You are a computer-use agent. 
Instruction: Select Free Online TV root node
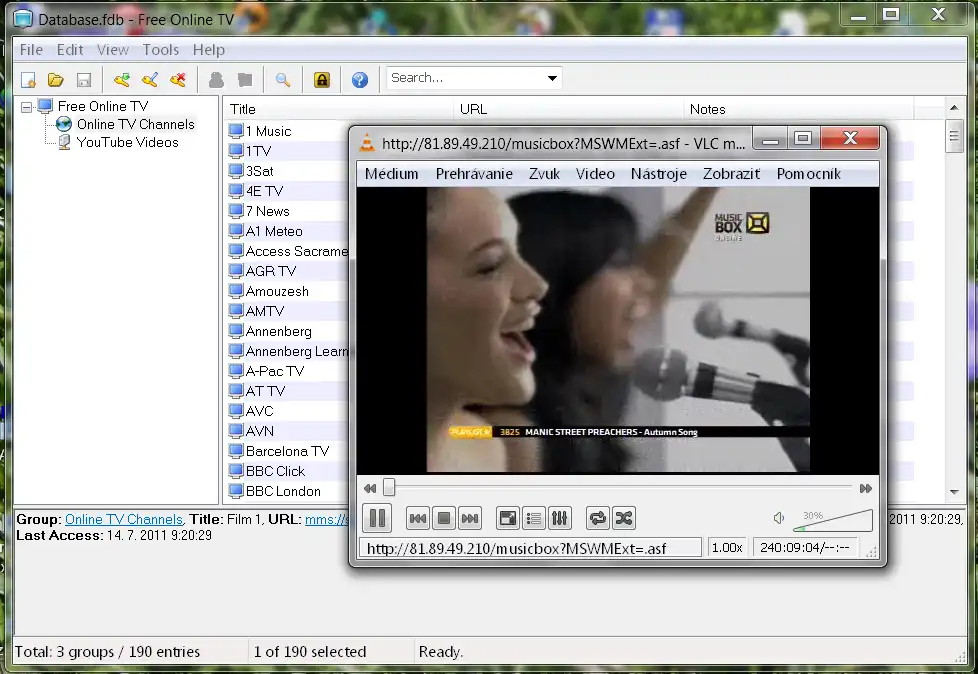pyautogui.click(x=103, y=107)
